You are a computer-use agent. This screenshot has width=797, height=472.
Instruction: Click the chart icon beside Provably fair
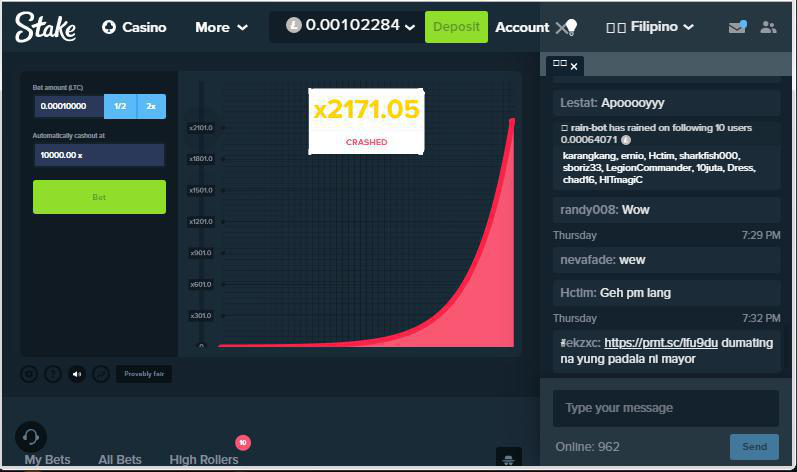[x=101, y=374]
